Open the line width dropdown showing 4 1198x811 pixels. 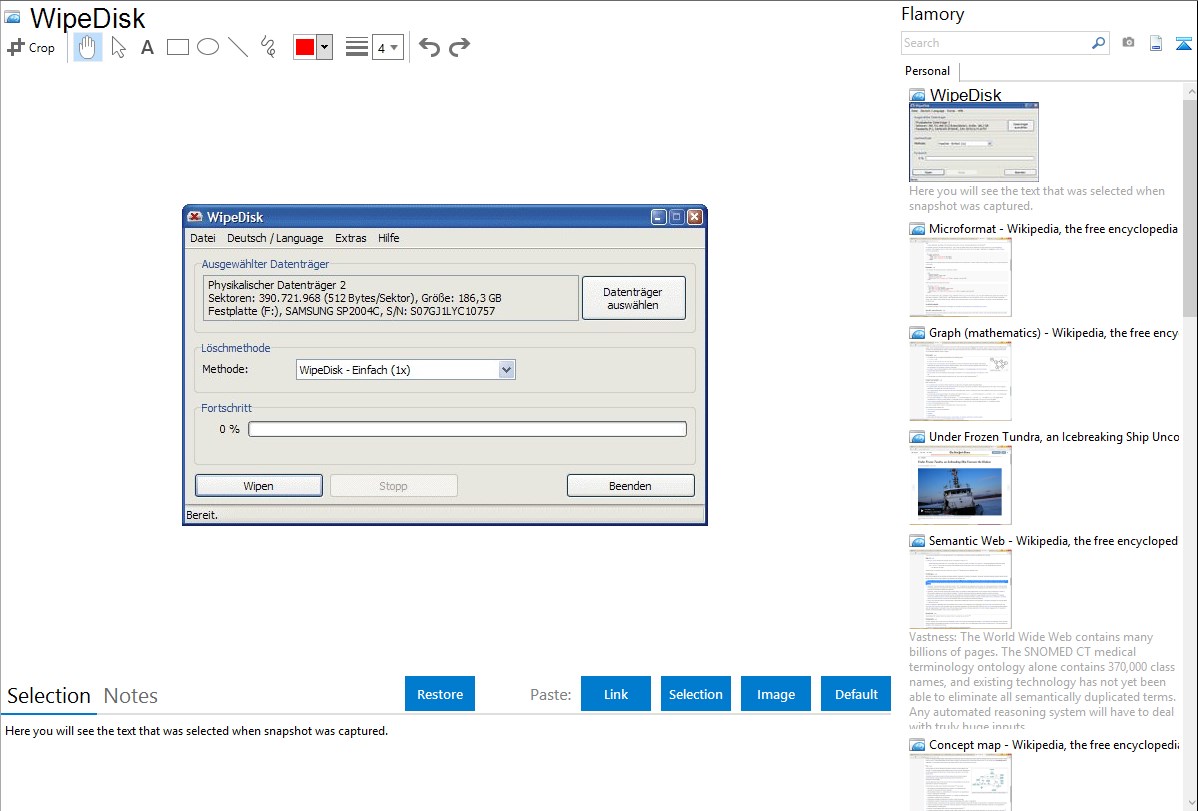pos(388,47)
